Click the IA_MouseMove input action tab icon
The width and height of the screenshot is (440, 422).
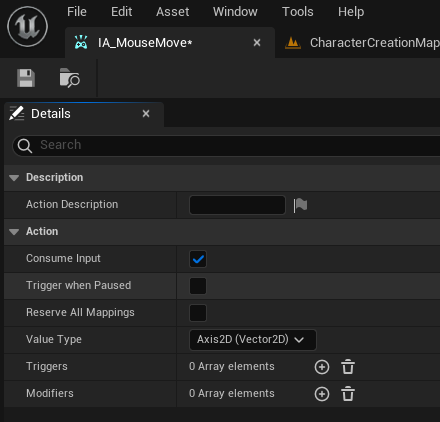(x=81, y=43)
